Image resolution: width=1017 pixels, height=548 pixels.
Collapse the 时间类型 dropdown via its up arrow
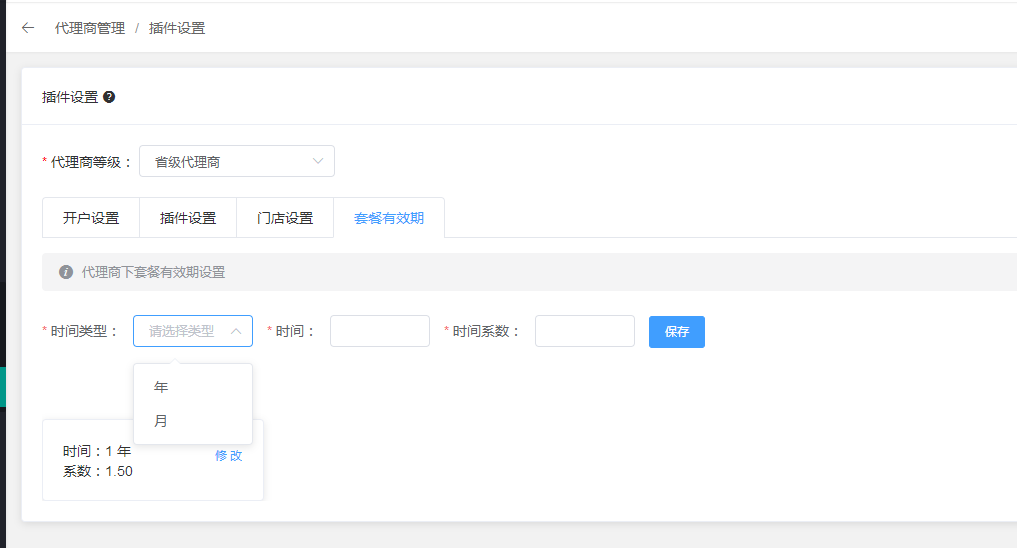point(236,331)
